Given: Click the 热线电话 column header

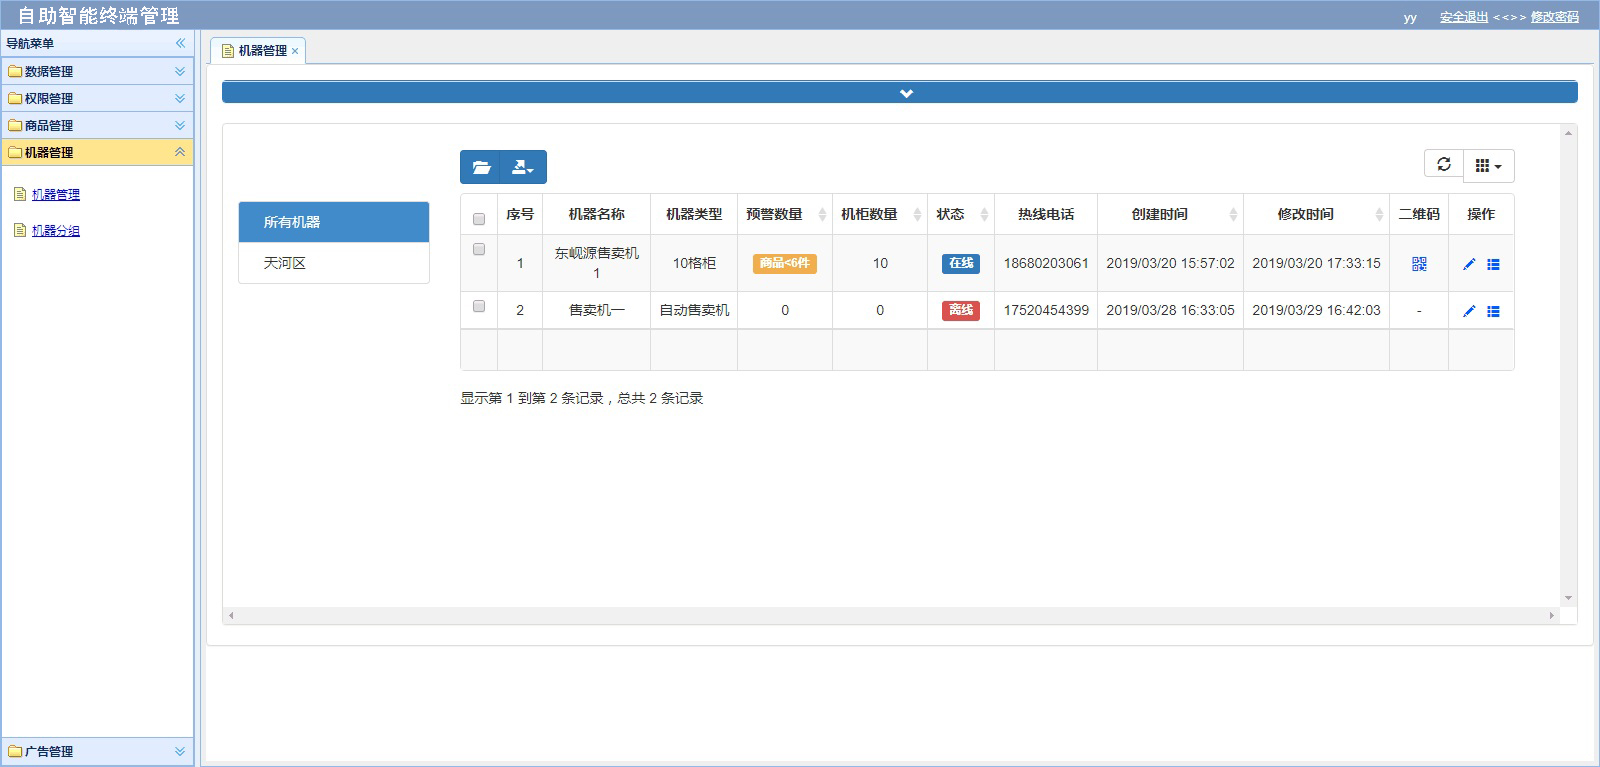Looking at the screenshot, I should click(1046, 214).
